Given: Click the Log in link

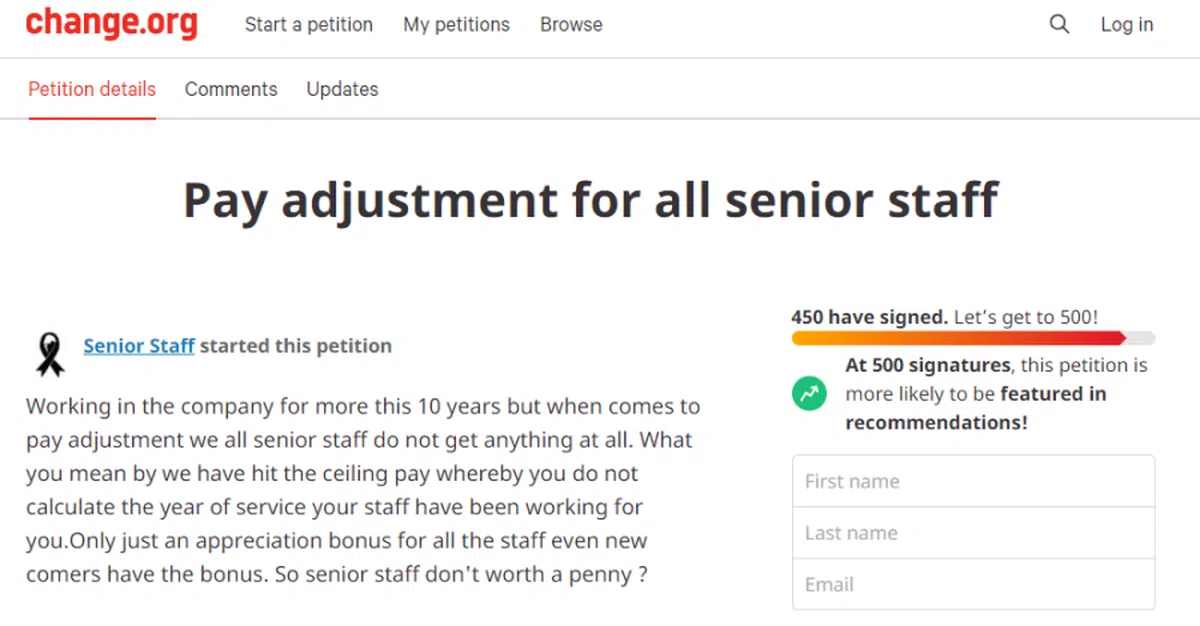Looking at the screenshot, I should tap(1127, 25).
